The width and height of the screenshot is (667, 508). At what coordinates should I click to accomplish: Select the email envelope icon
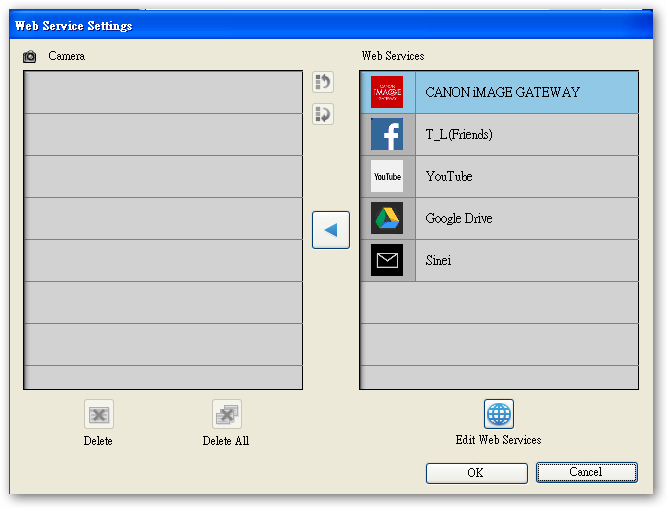pos(387,260)
